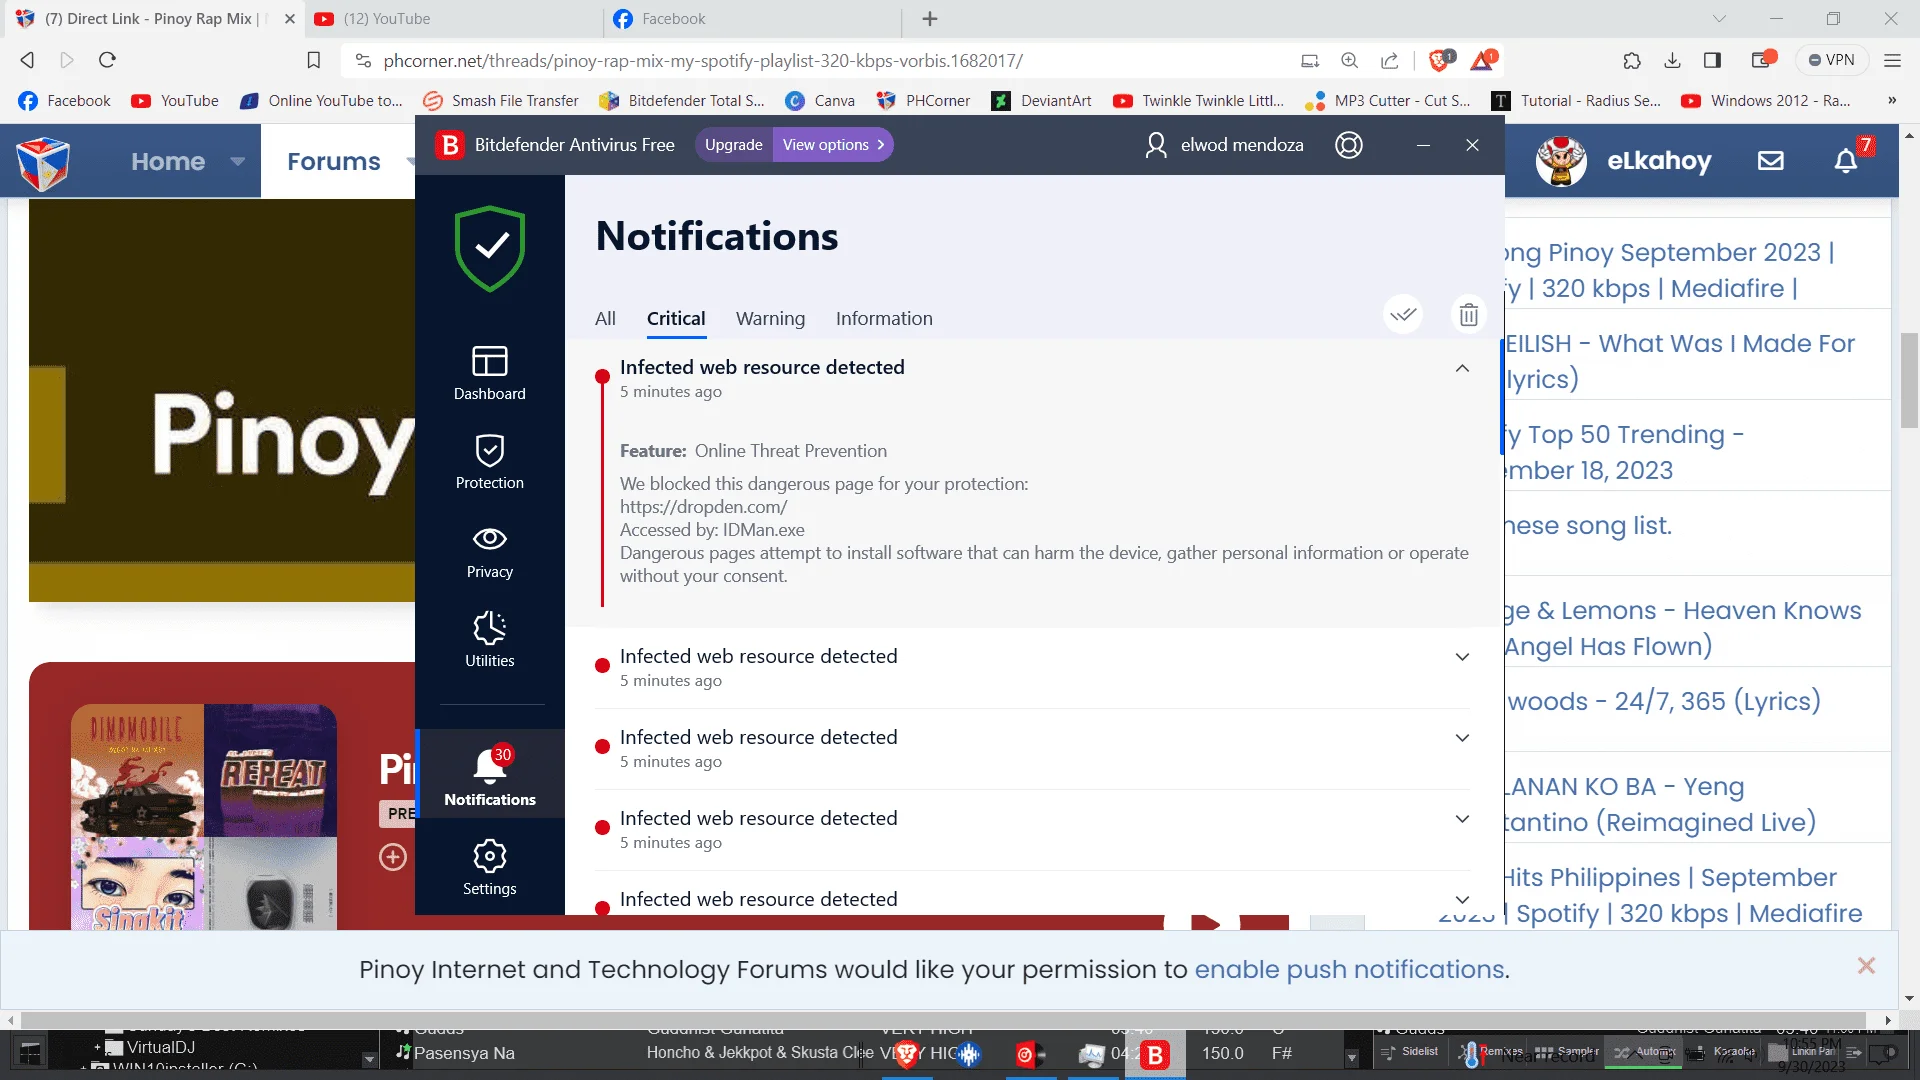Open the Brave Wallet icon
Screen dimensions: 1920x1080
[x=1763, y=60]
